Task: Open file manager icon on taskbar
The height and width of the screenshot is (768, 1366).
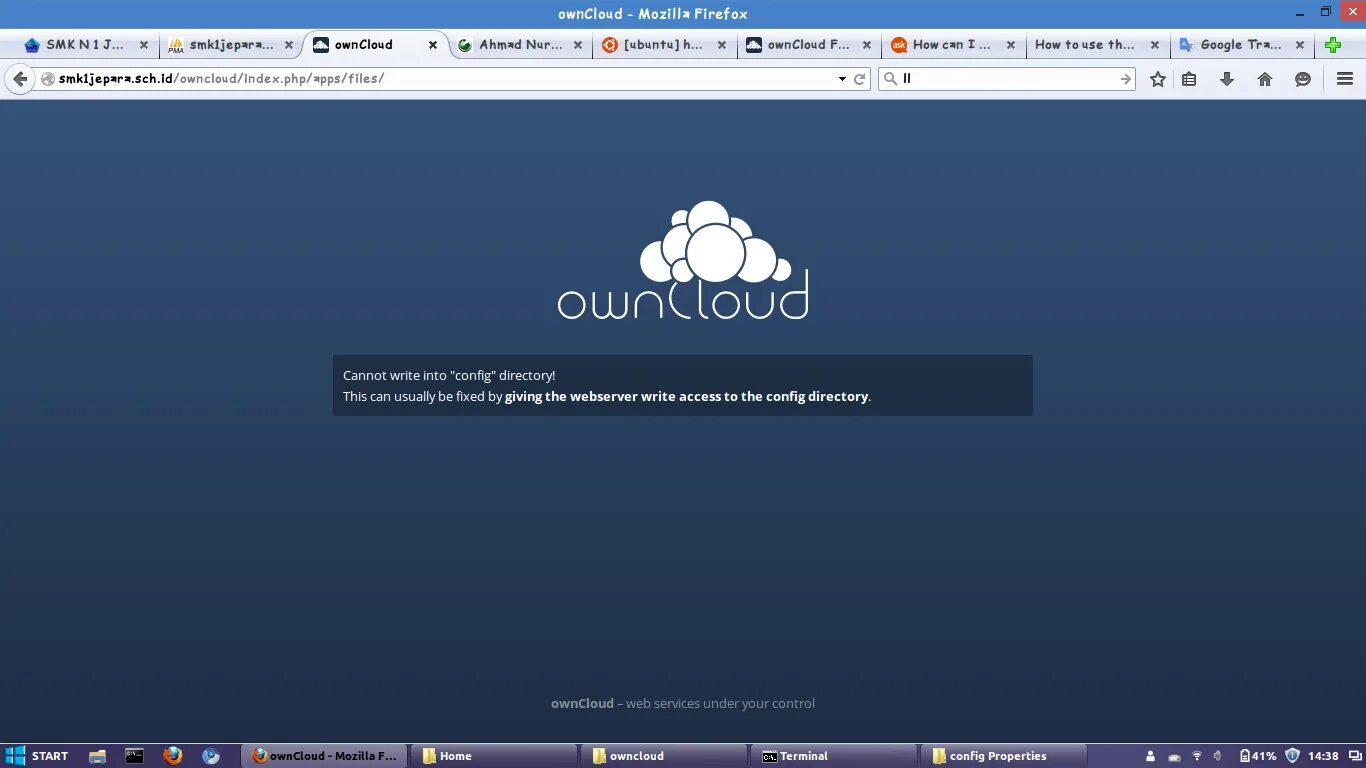Action: (97, 756)
